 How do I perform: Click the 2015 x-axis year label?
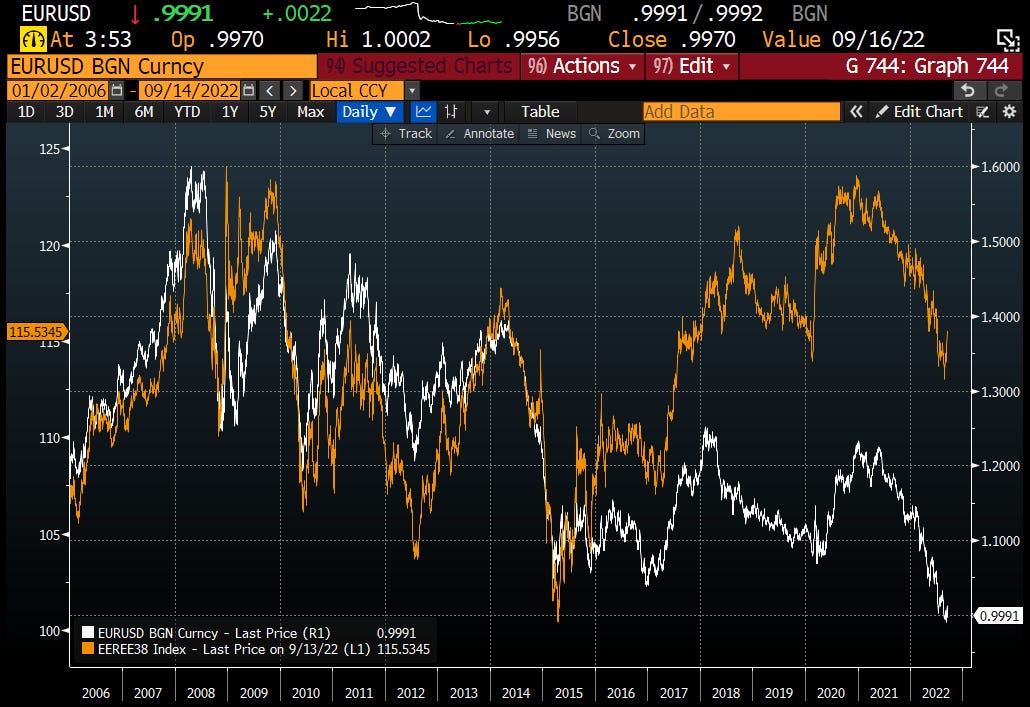pos(568,693)
